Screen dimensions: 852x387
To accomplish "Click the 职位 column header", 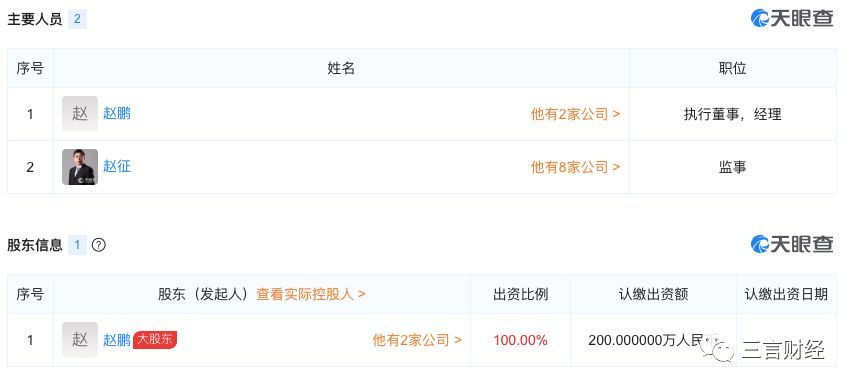I will click(x=732, y=68).
